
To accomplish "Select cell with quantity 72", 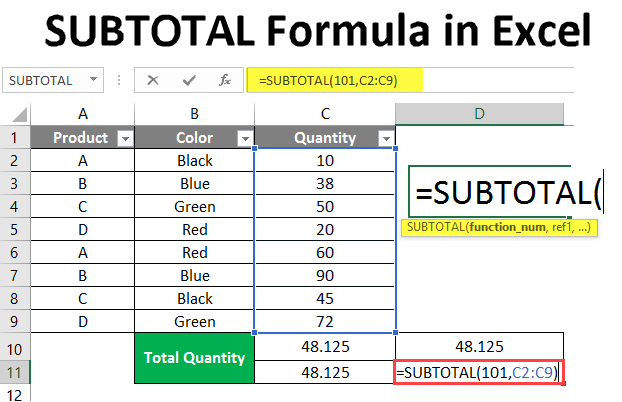I will click(325, 322).
